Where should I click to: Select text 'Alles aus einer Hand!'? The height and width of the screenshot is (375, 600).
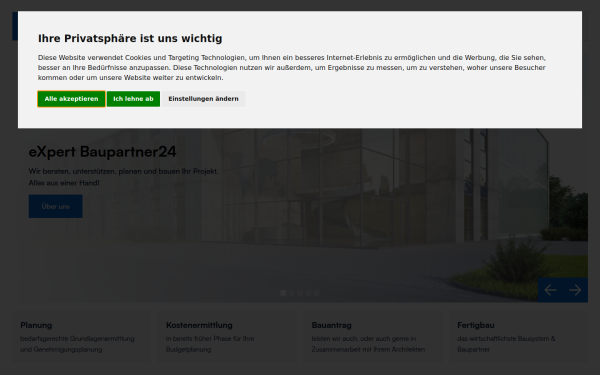[64, 183]
